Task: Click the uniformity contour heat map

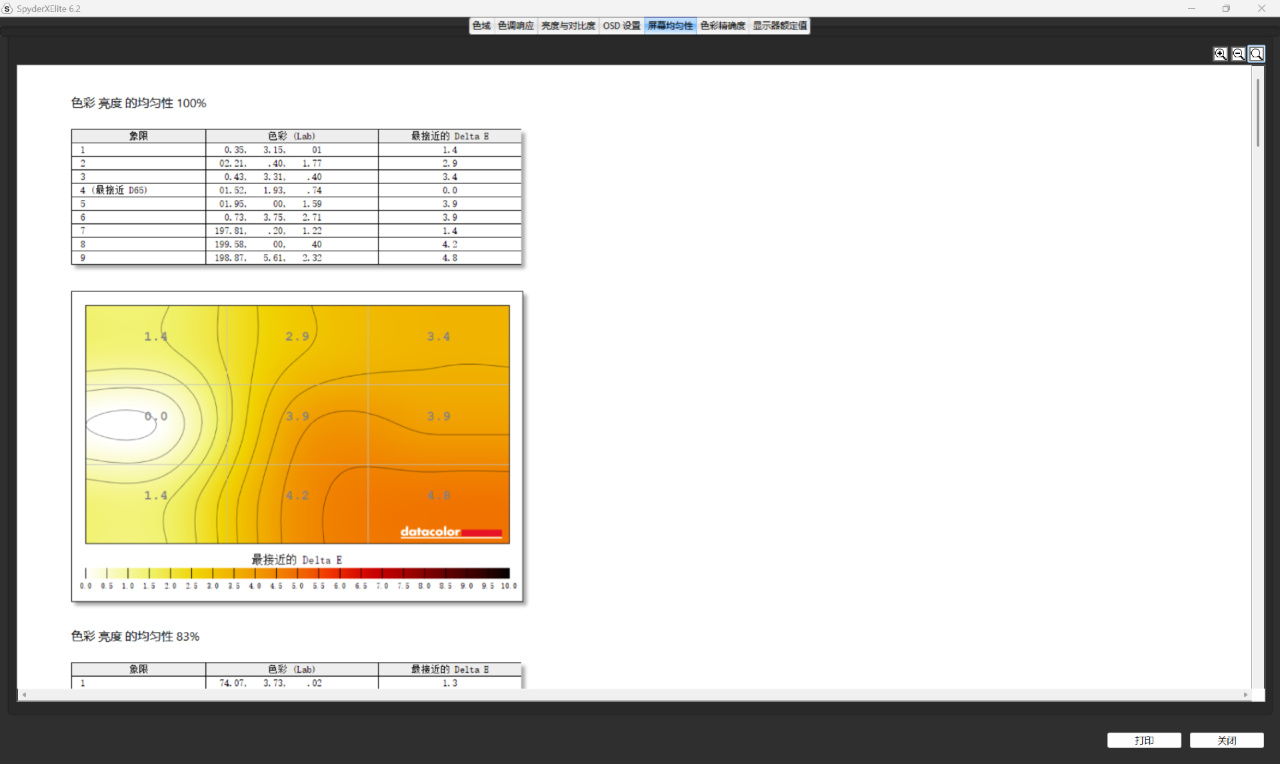Action: 297,424
